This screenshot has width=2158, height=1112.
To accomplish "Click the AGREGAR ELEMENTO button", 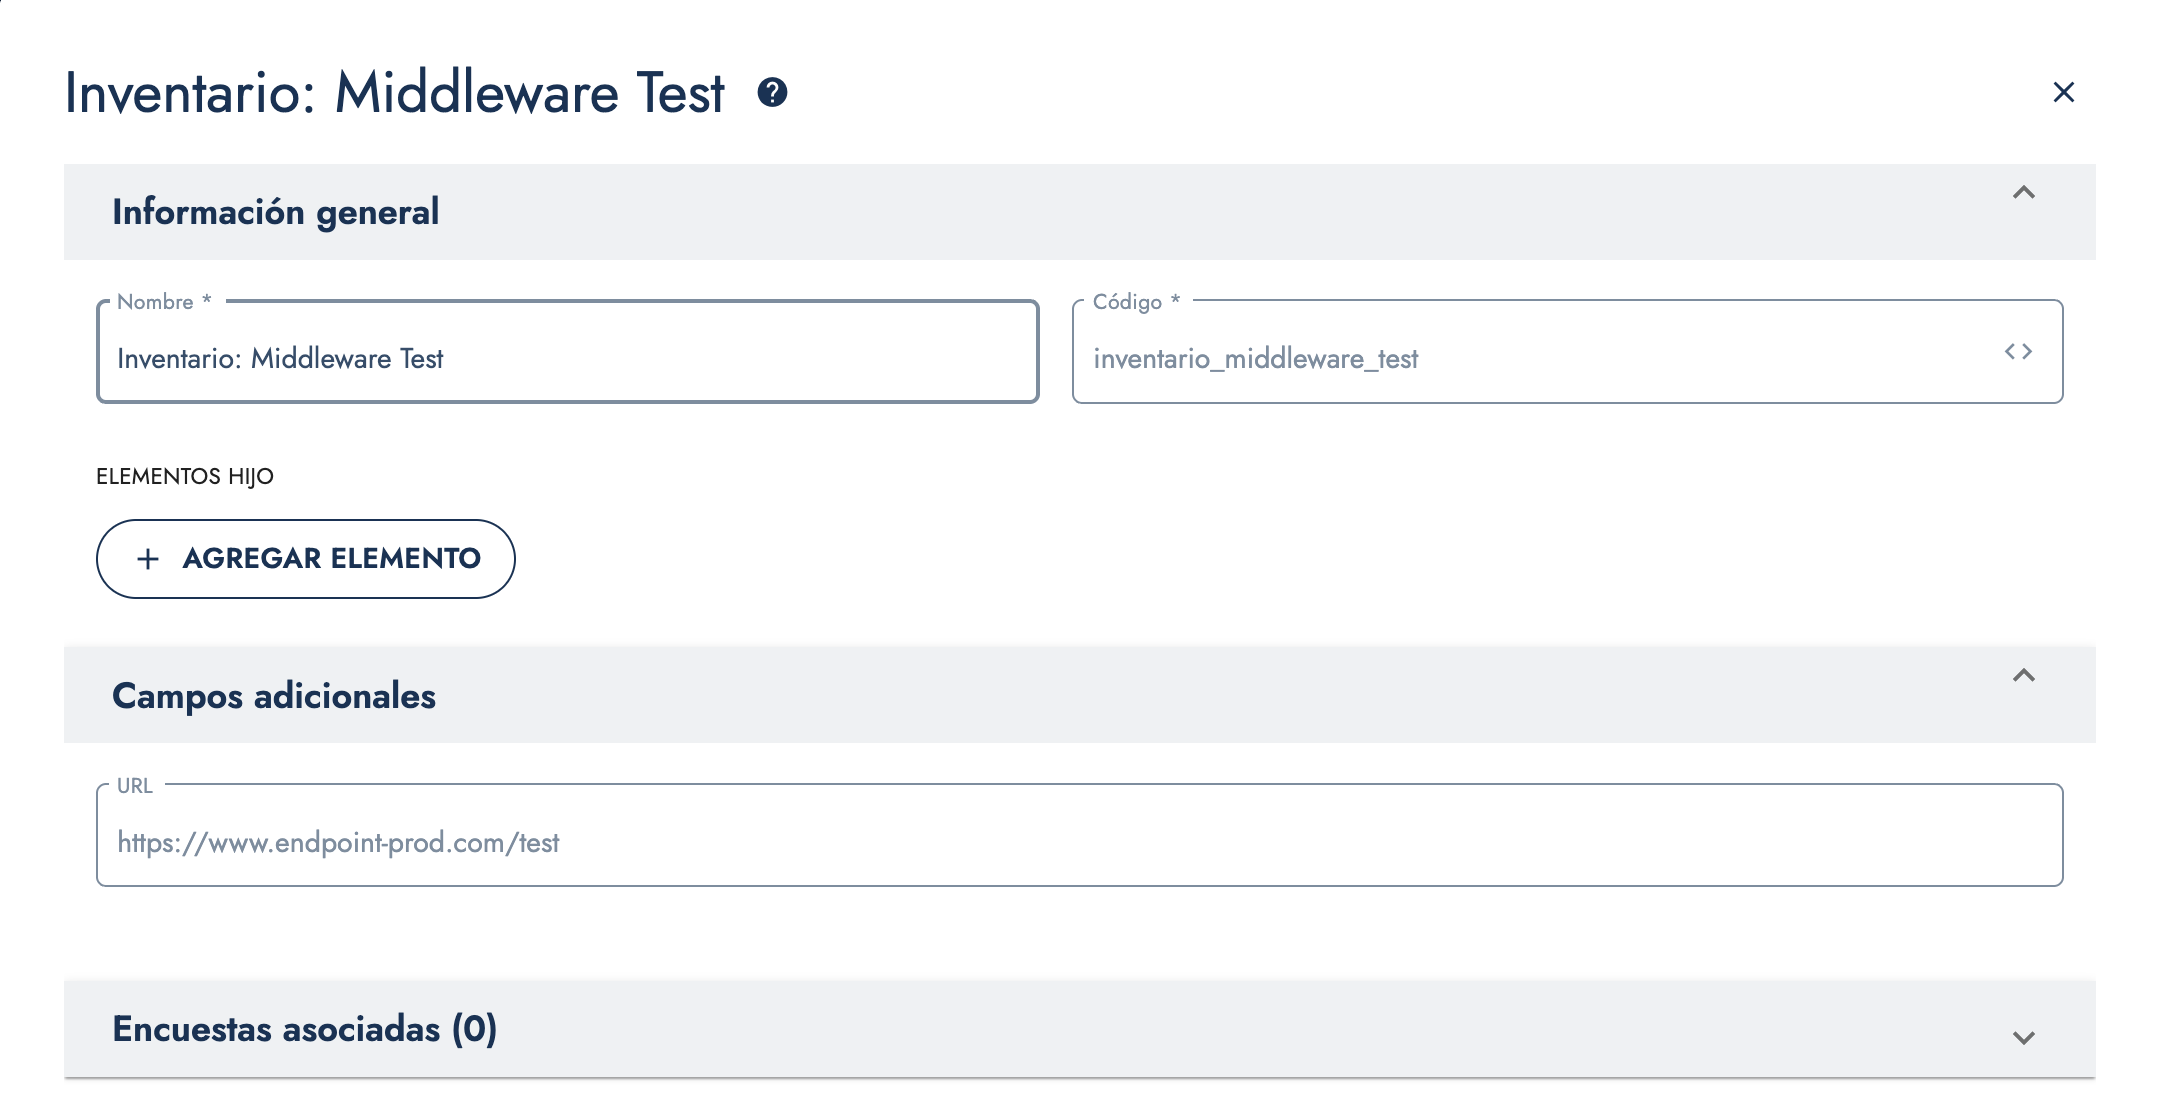I will [306, 559].
